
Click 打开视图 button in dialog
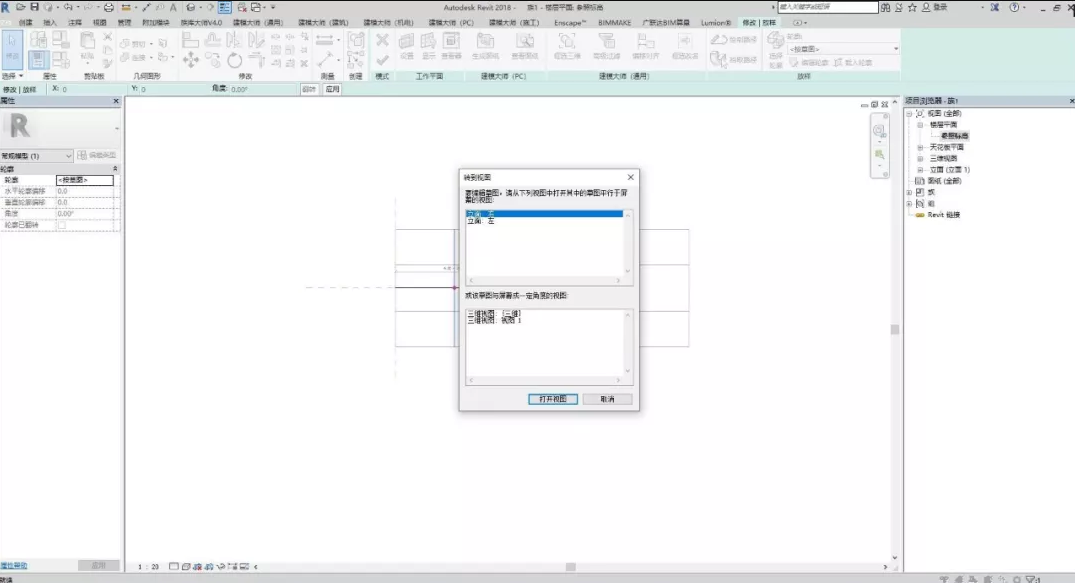pyautogui.click(x=553, y=398)
